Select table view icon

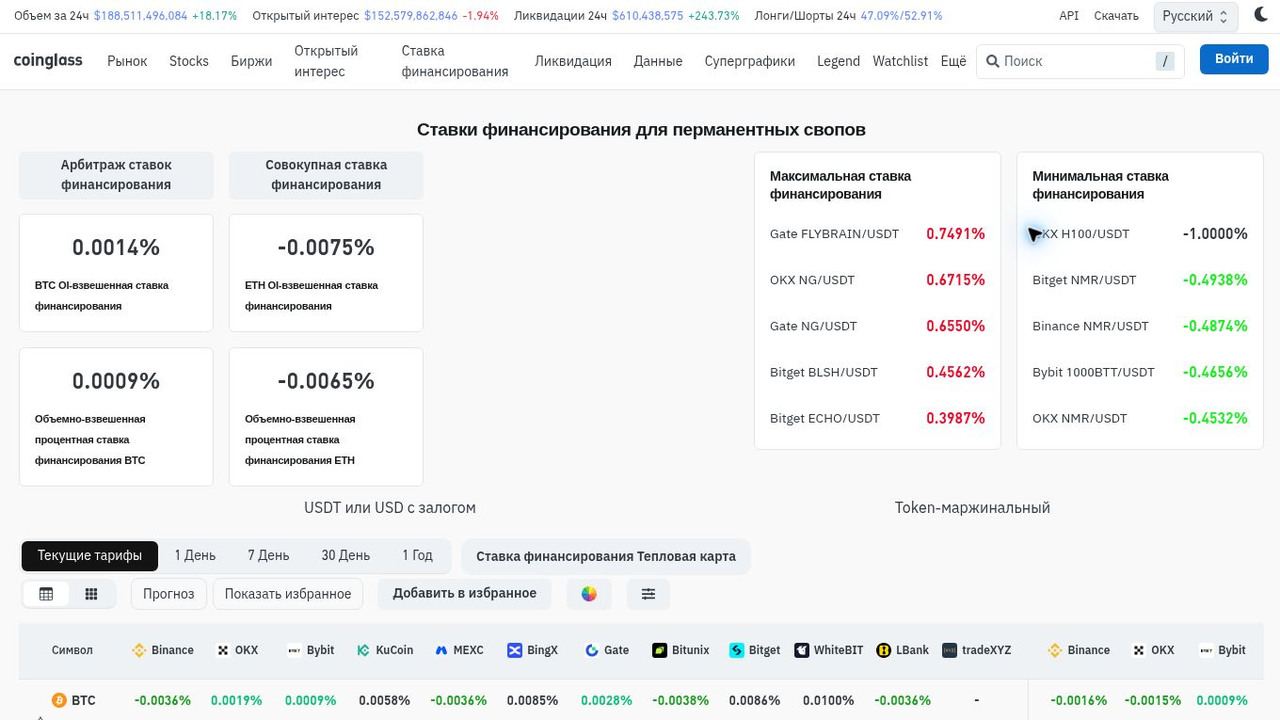click(x=46, y=594)
